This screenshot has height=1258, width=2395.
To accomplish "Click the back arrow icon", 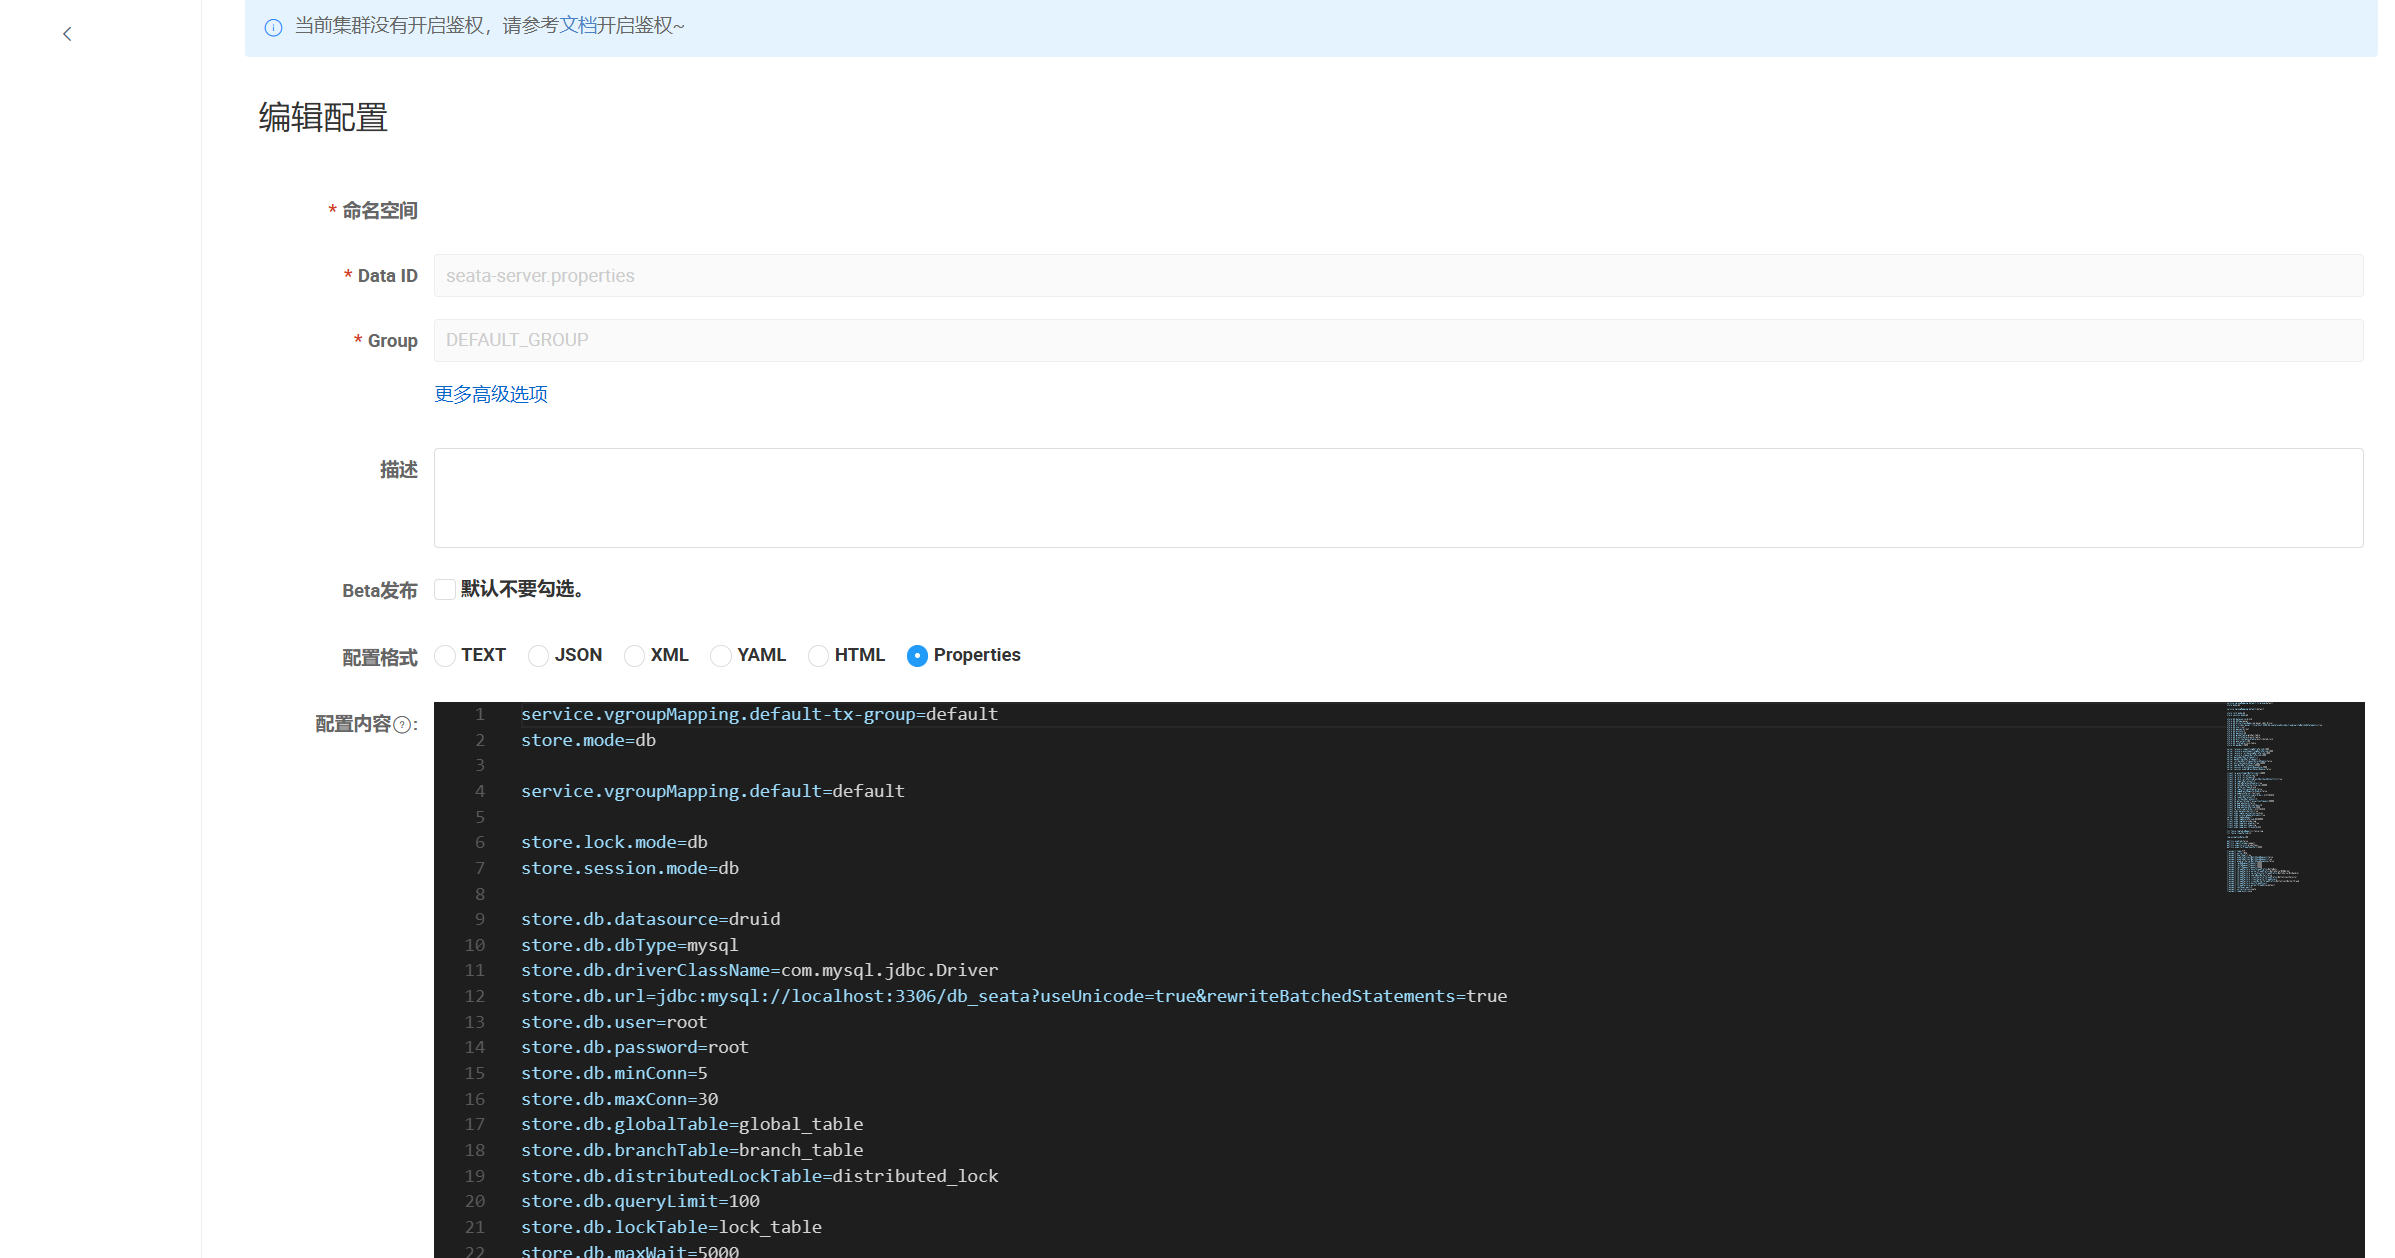I will (x=67, y=34).
